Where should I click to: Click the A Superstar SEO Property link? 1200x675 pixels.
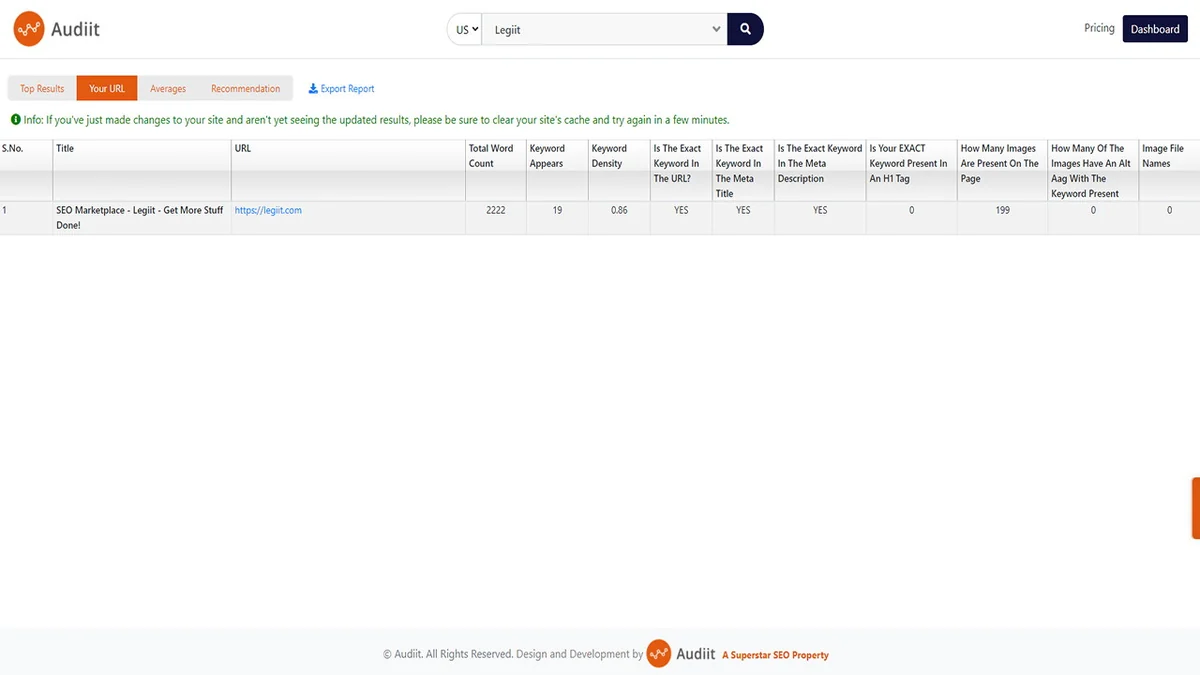[775, 655]
